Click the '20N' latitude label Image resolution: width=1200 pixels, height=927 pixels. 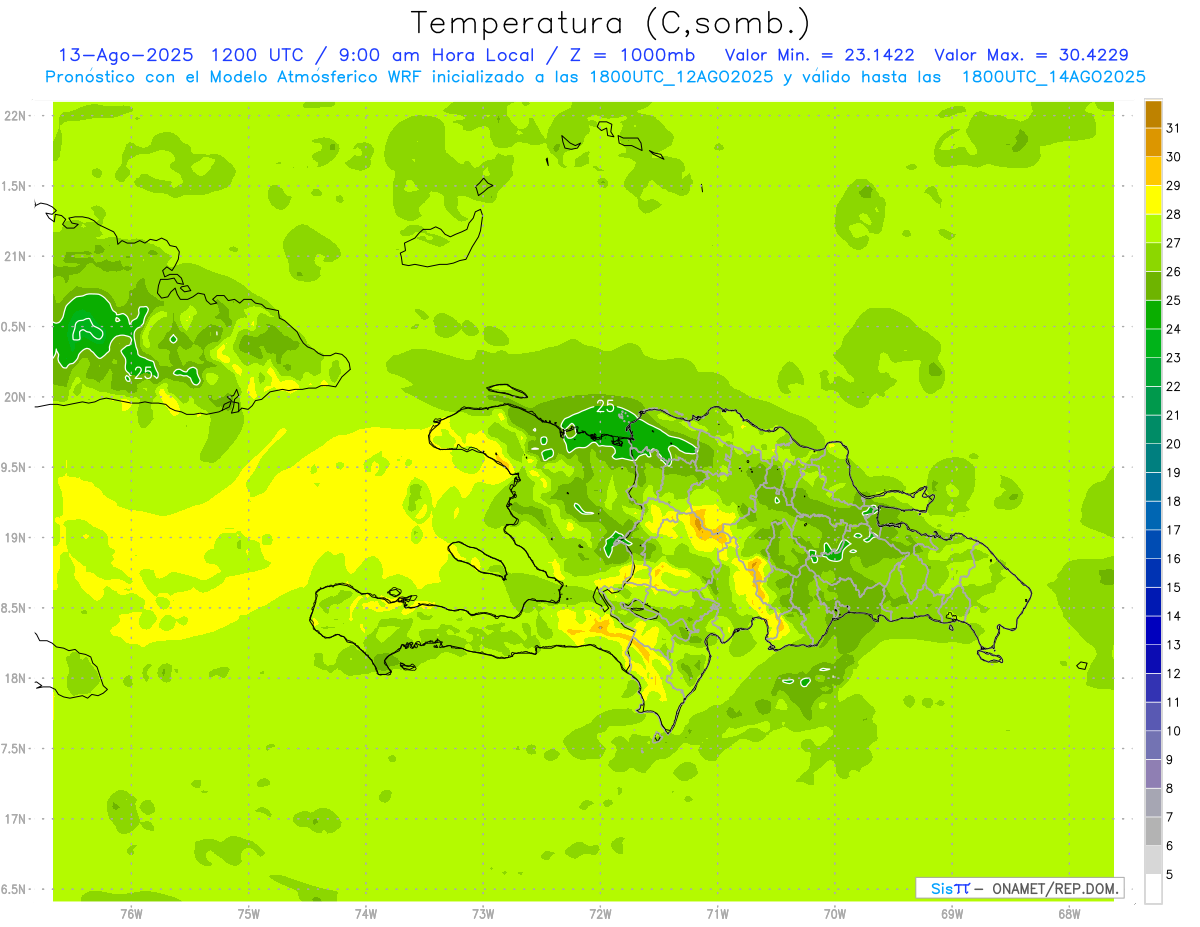[x=16, y=397]
